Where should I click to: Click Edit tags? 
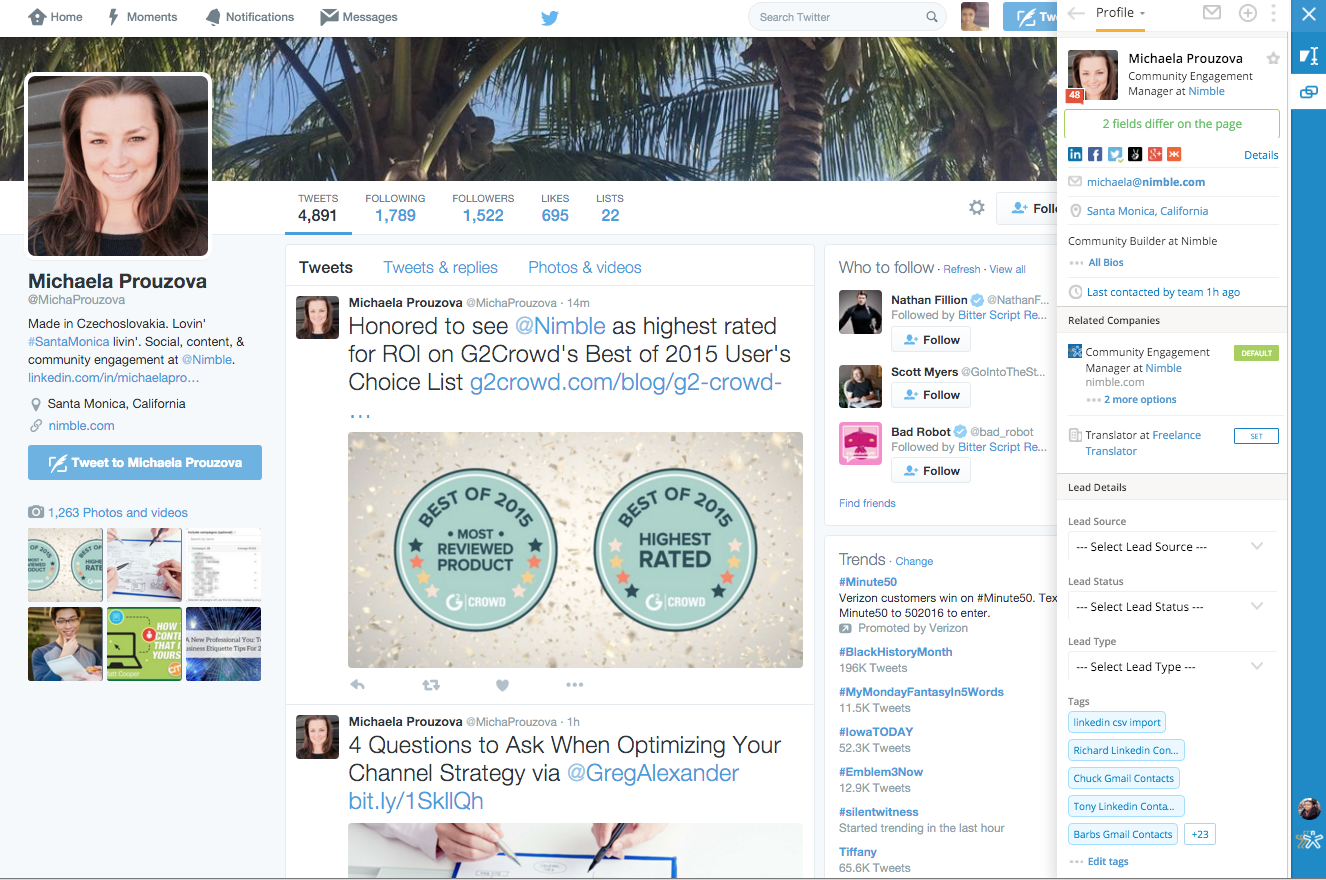tap(1108, 862)
